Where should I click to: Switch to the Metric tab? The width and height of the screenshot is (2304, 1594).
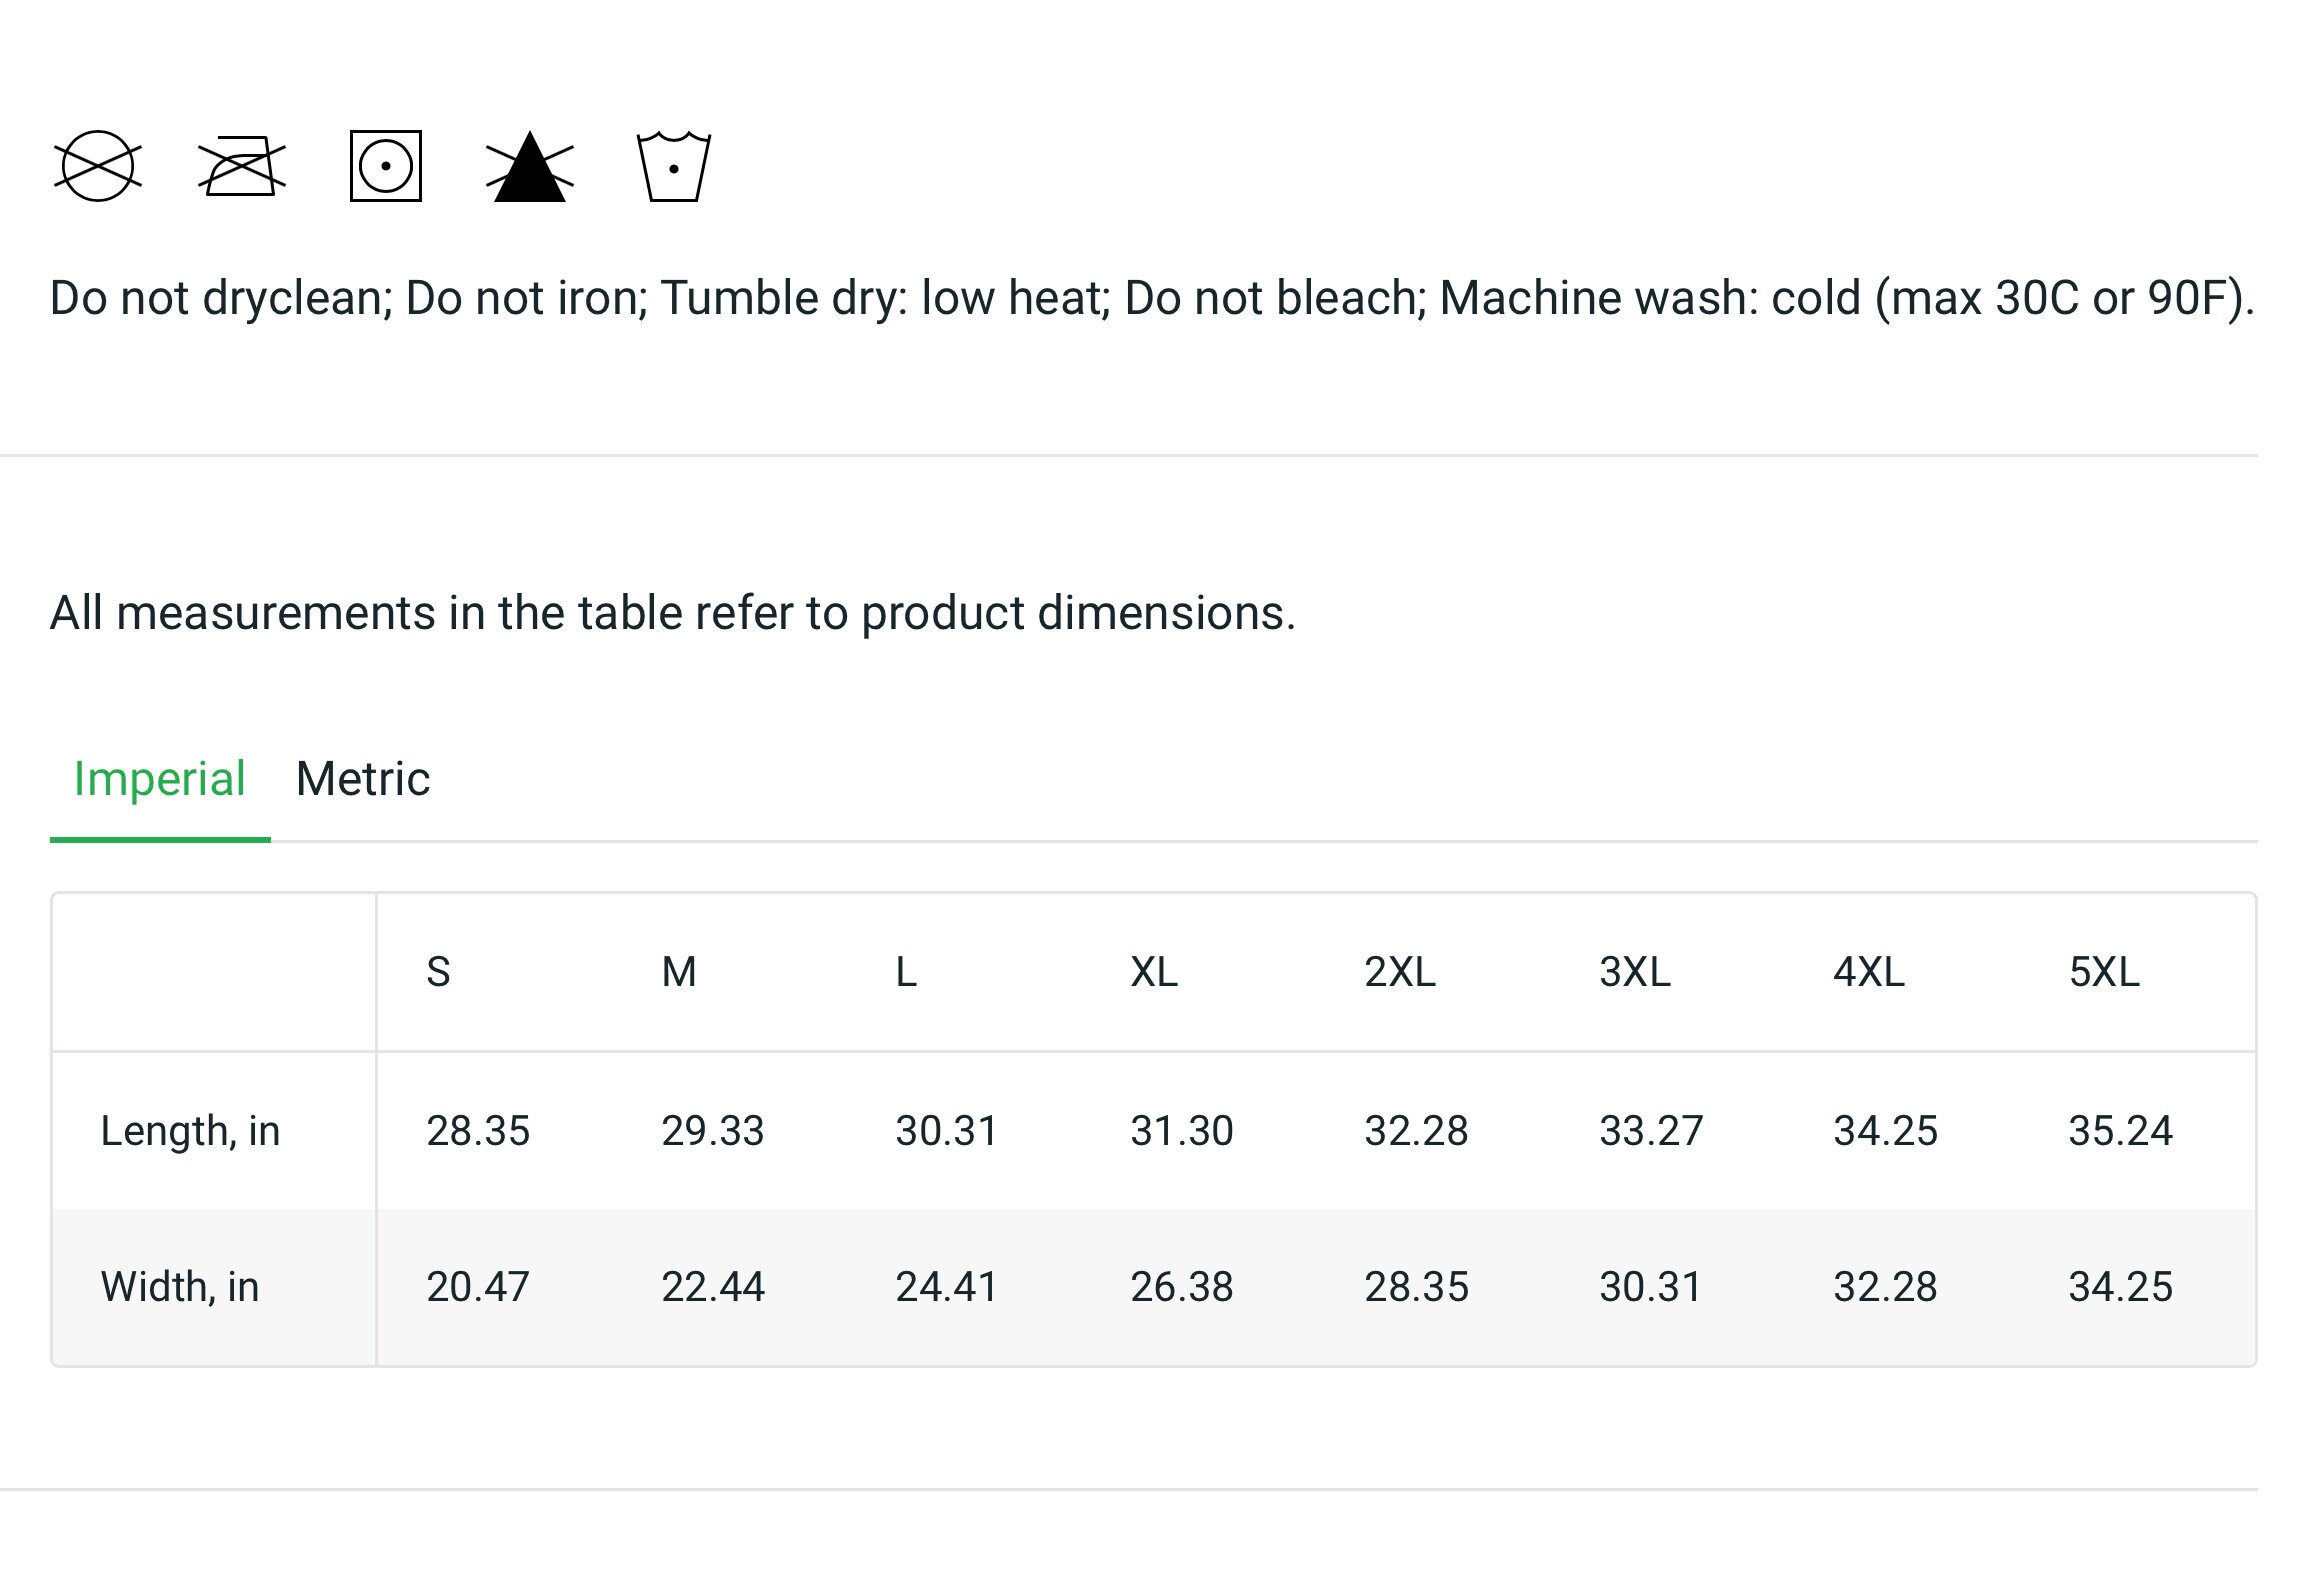[363, 779]
